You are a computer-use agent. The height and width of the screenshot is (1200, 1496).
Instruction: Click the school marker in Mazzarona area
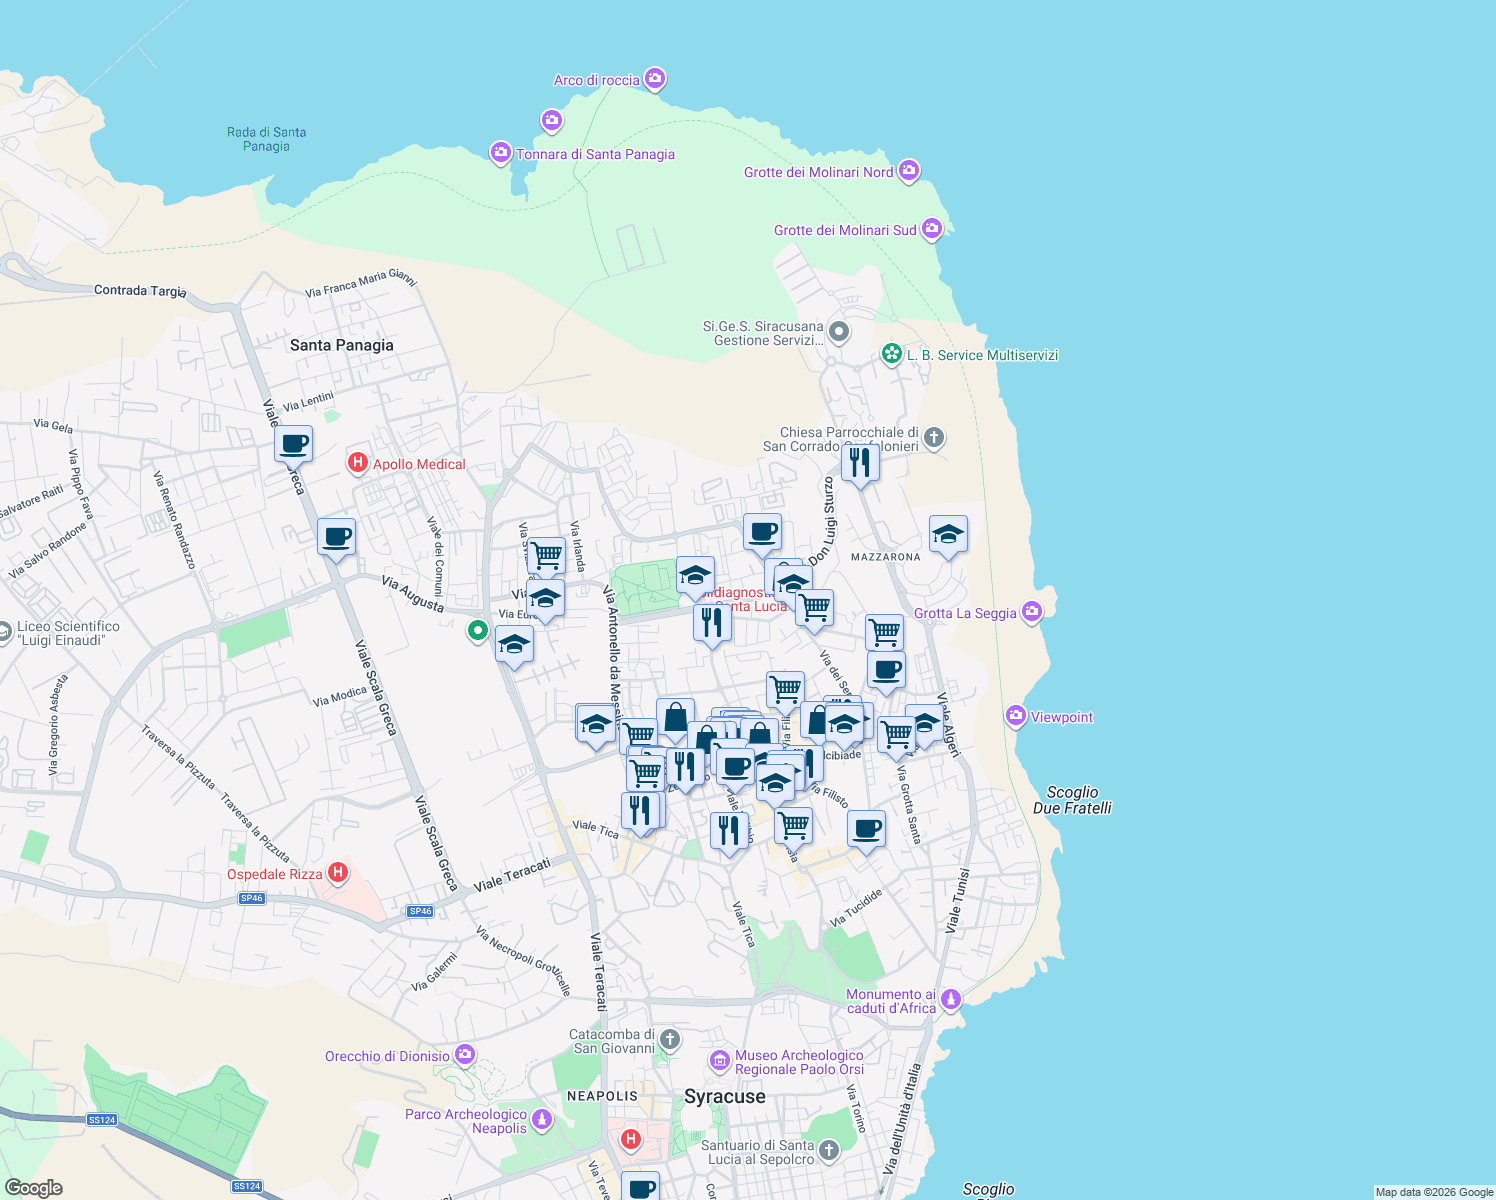pos(947,535)
